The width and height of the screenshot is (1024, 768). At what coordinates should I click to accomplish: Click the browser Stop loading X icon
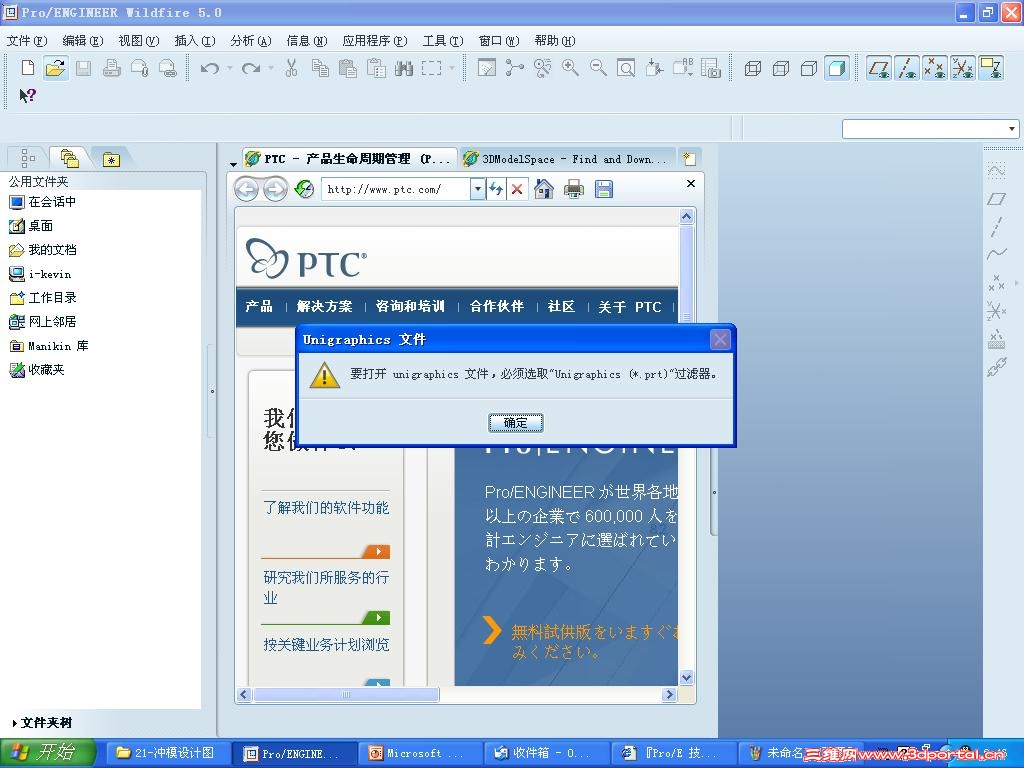[x=517, y=189]
